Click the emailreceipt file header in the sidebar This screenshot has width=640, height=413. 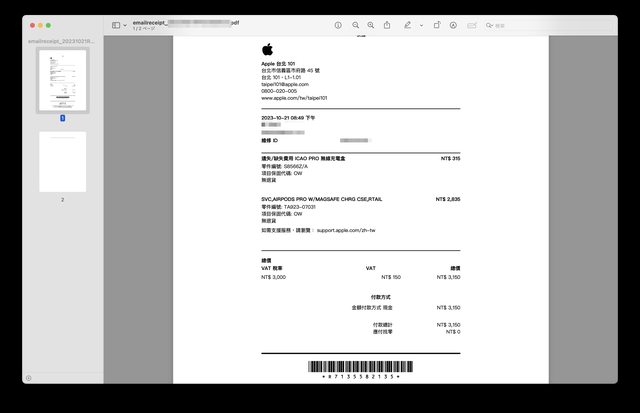click(60, 41)
